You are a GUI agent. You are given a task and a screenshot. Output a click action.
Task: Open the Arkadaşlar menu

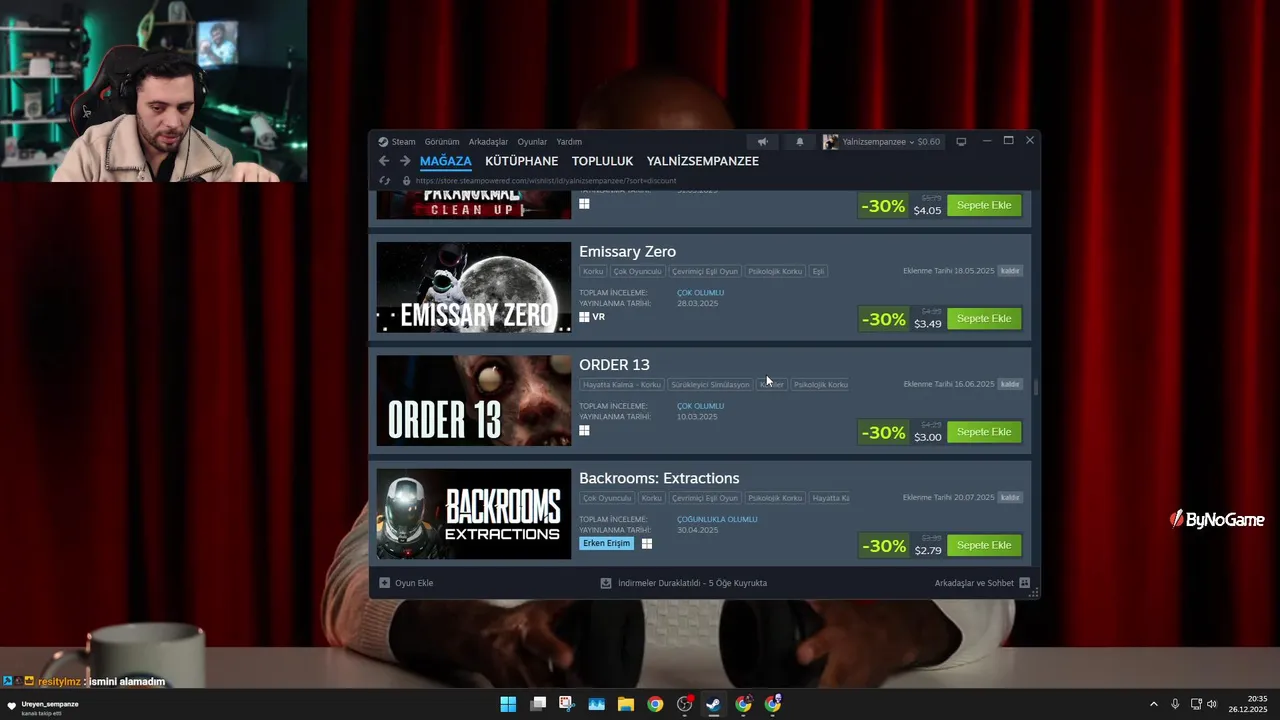pyautogui.click(x=488, y=142)
